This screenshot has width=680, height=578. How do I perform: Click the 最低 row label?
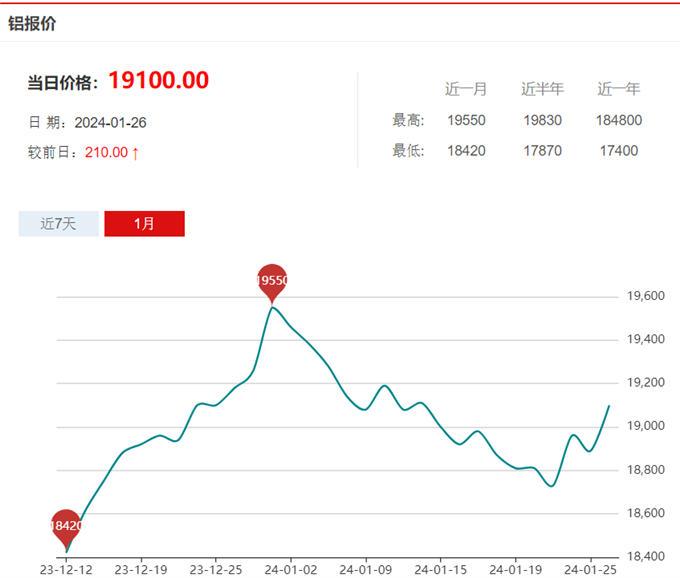click(x=408, y=150)
